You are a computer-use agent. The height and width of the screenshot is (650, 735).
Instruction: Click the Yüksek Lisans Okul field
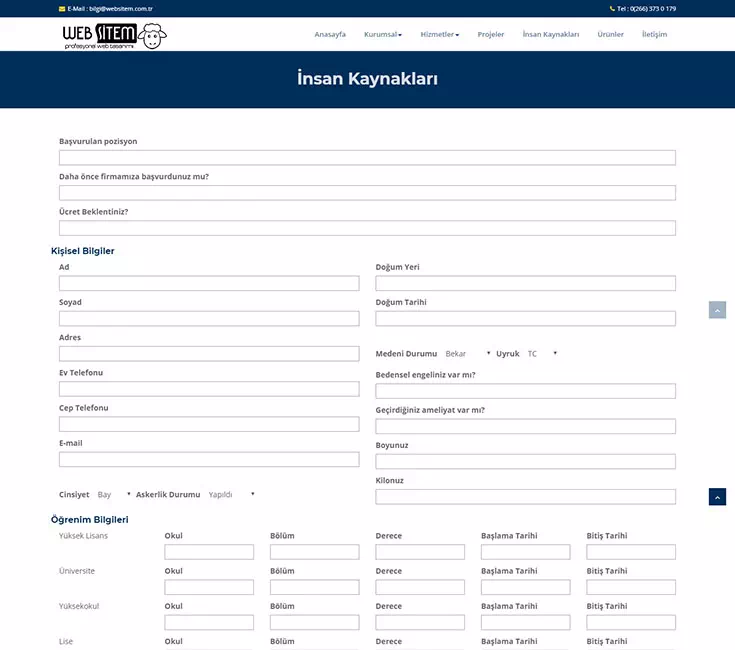pyautogui.click(x=209, y=552)
